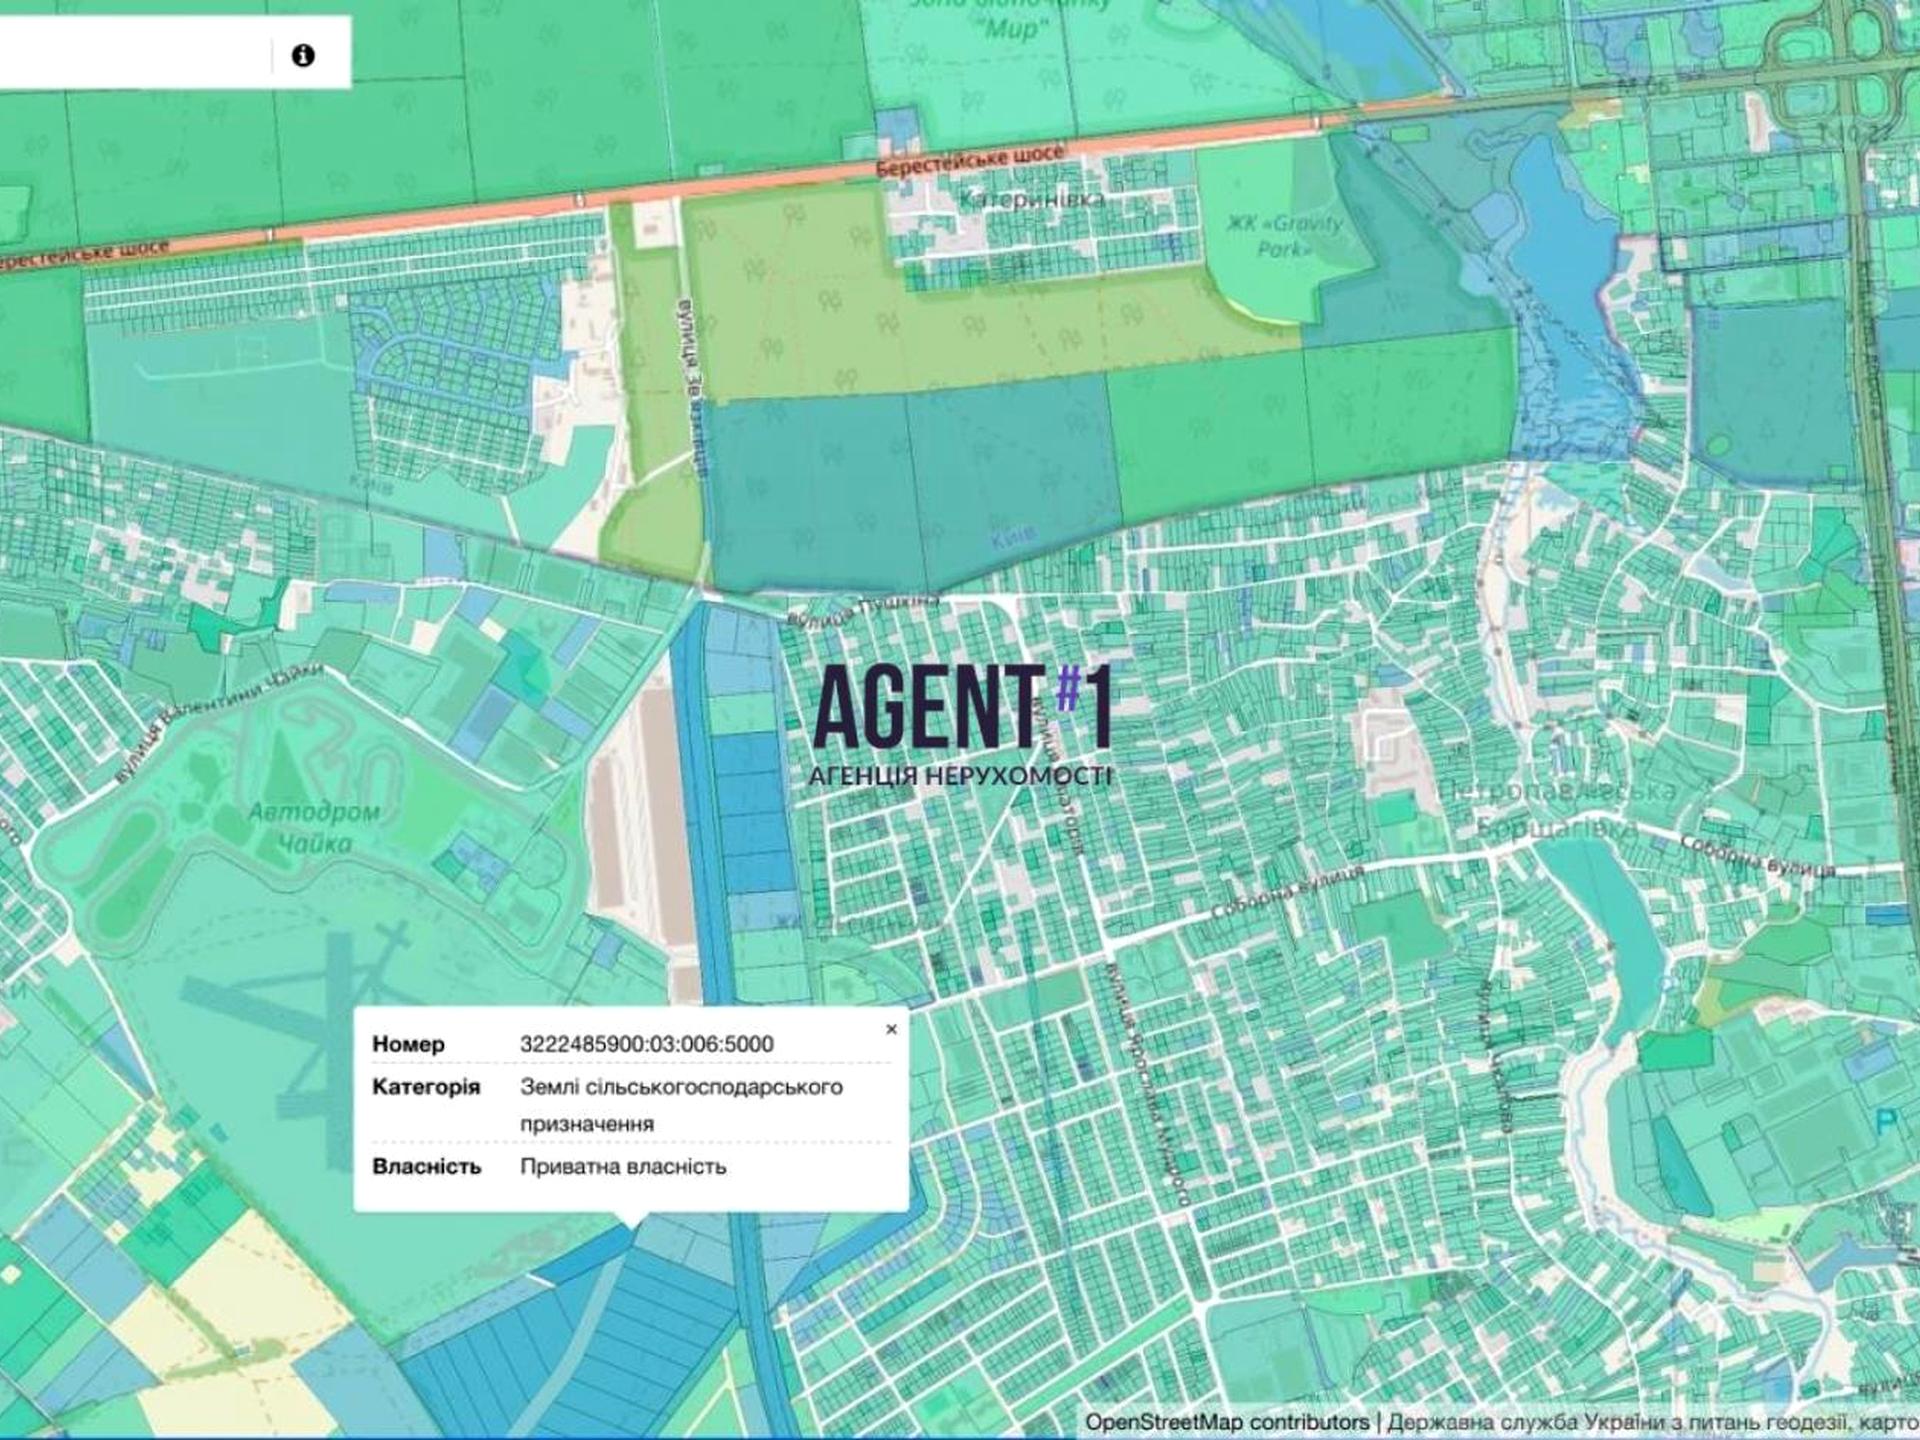Click the Автодром Чайка map label

tap(313, 827)
